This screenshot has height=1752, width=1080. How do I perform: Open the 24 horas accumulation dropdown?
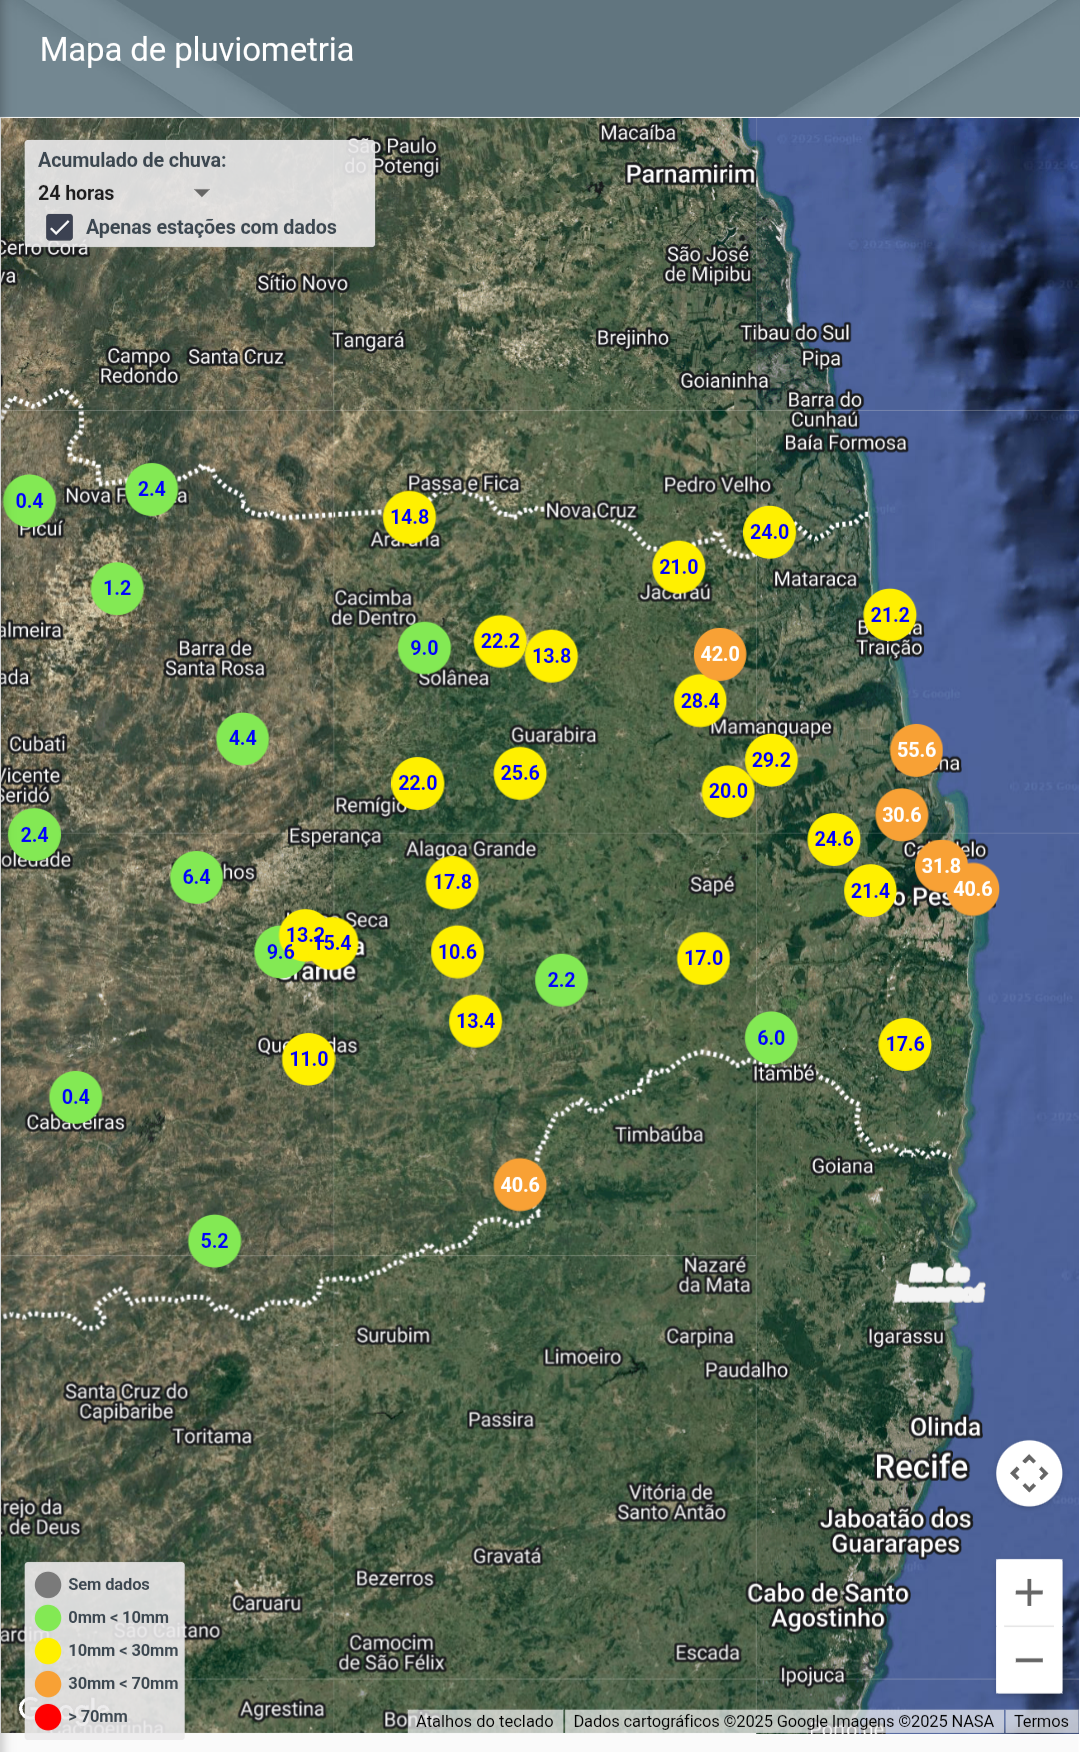(x=120, y=193)
